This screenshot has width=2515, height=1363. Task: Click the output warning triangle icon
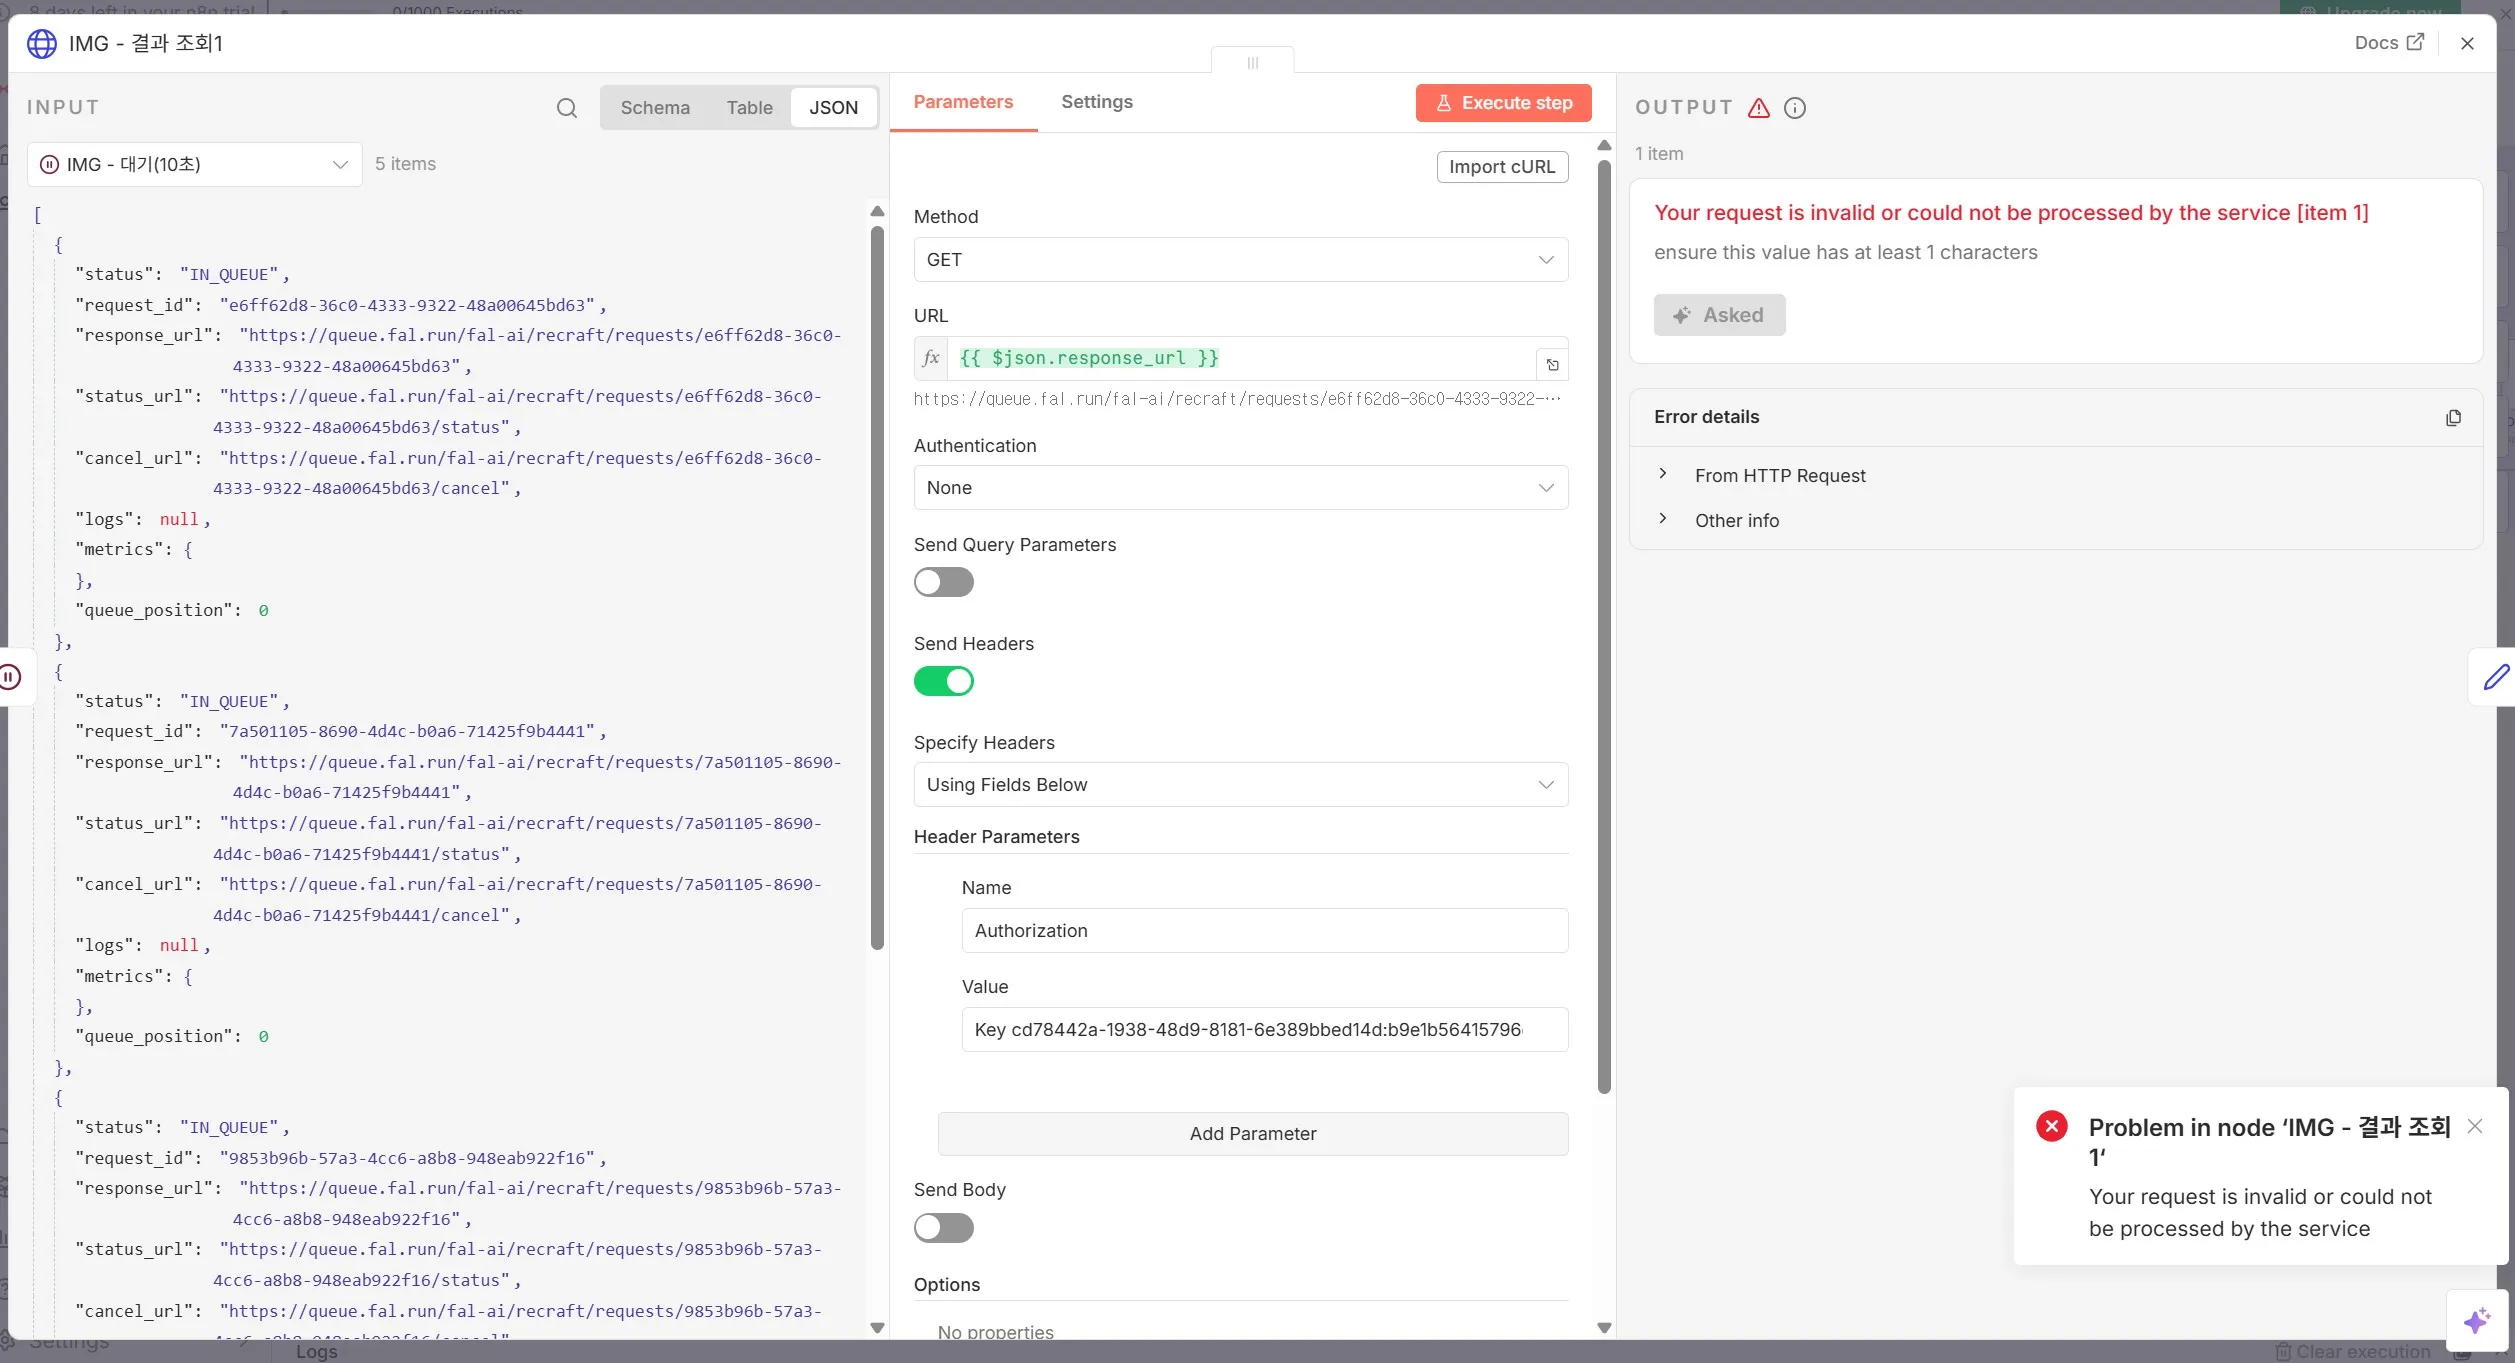coord(1758,108)
